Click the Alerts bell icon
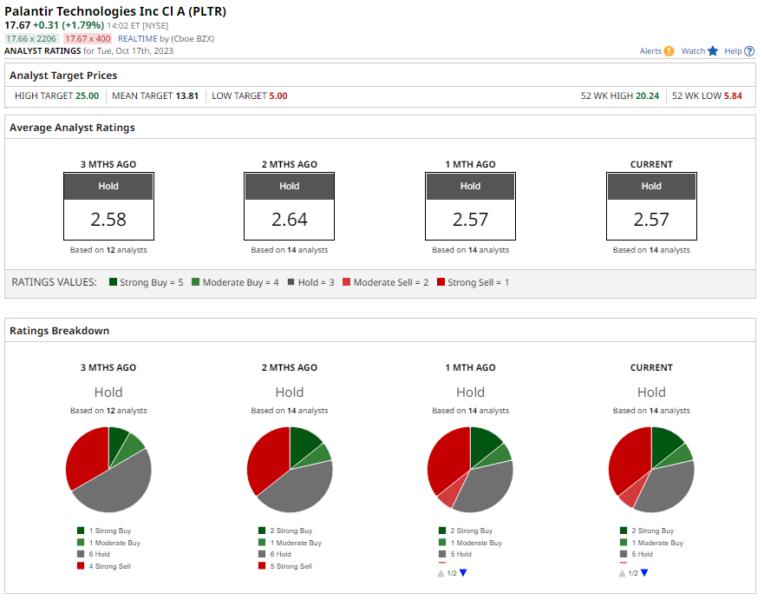 669,51
